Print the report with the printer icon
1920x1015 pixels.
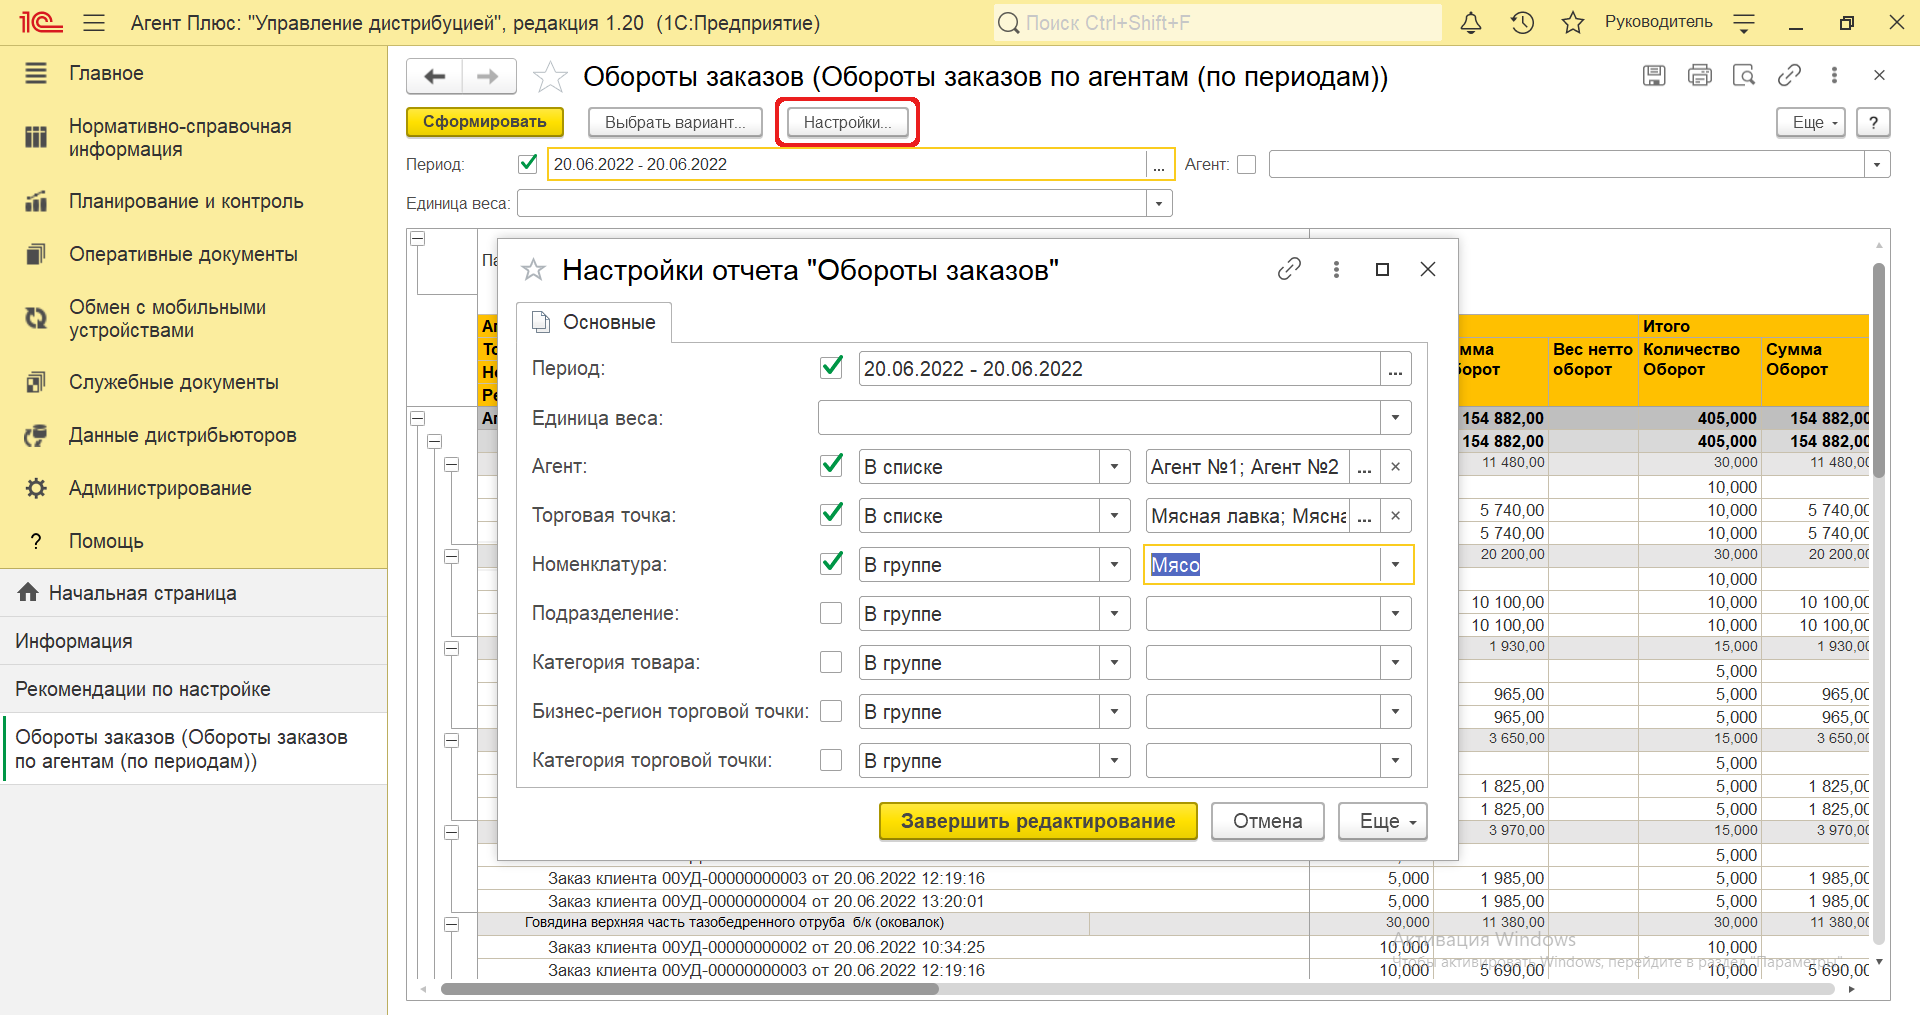coord(1699,75)
